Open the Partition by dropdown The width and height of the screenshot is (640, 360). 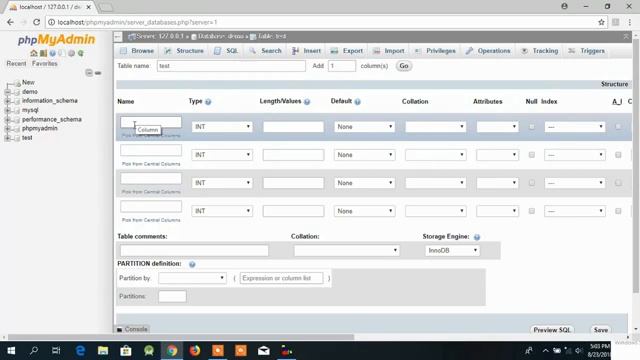point(192,278)
